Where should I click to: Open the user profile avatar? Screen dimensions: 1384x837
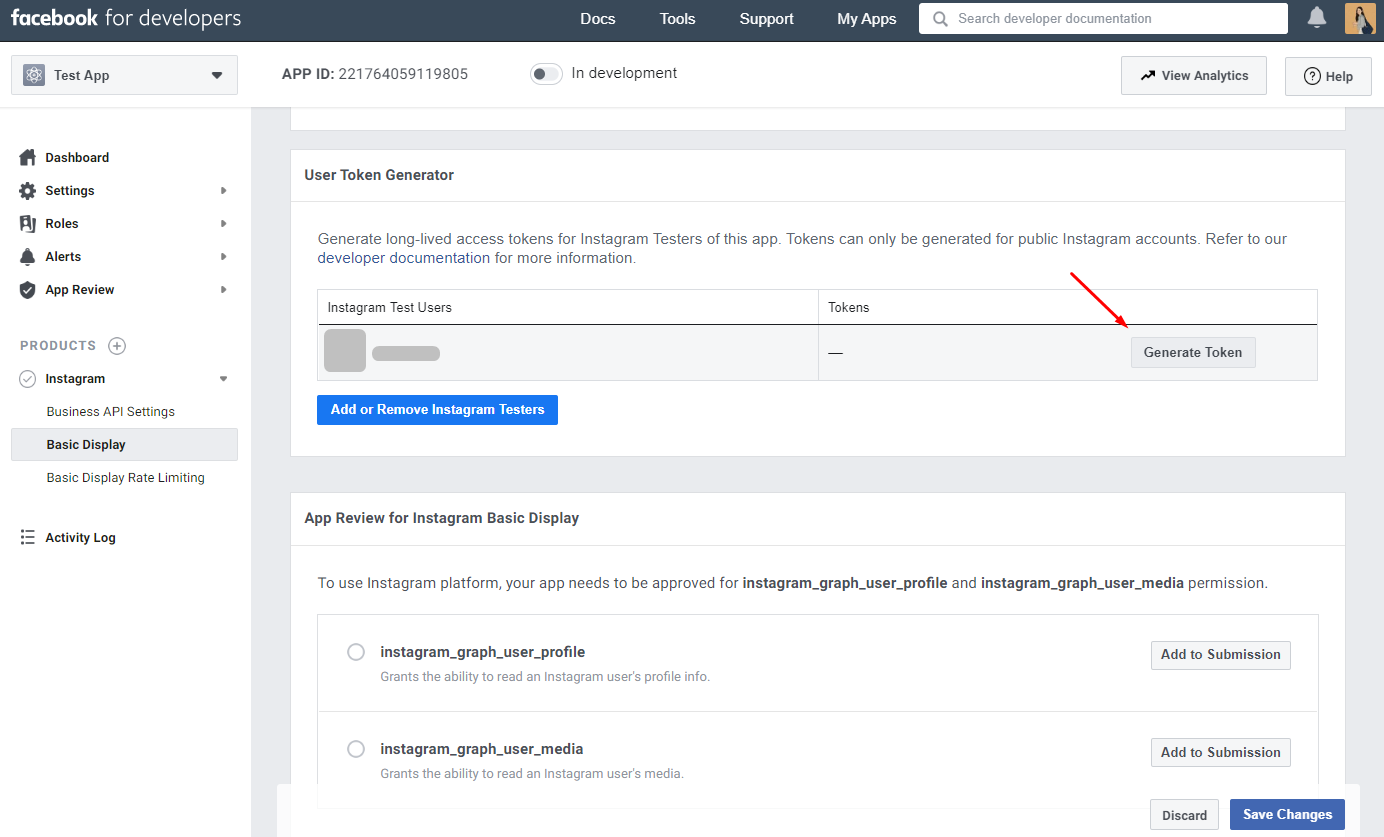[x=1360, y=18]
